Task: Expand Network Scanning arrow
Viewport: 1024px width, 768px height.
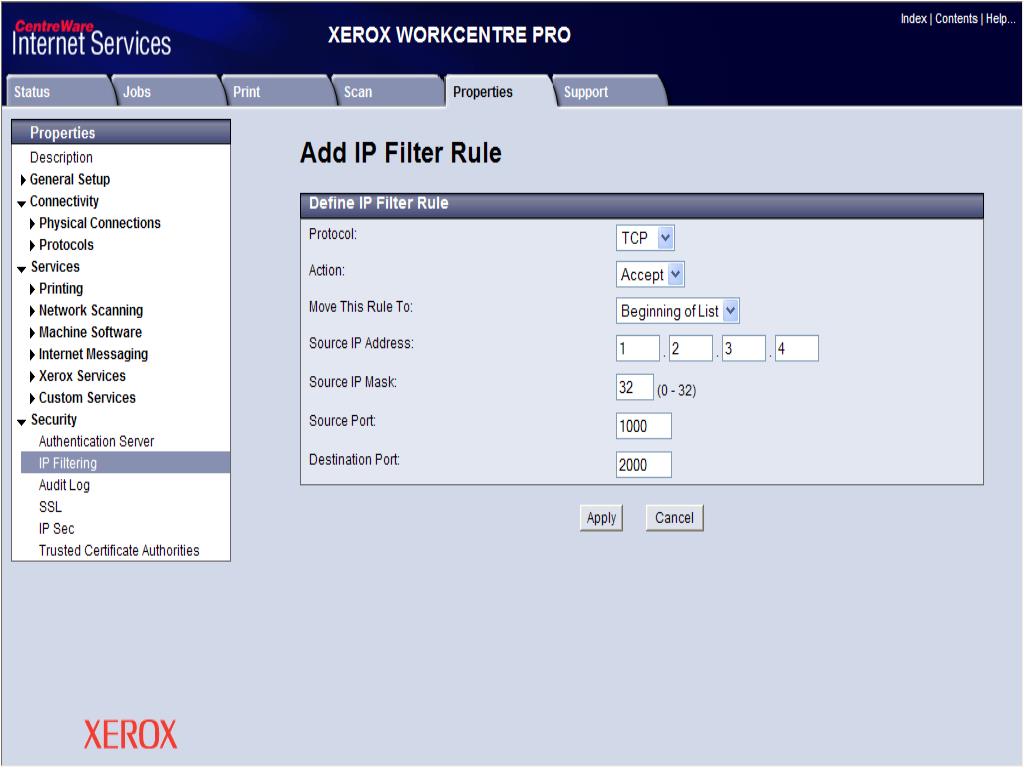Action: [x=33, y=311]
